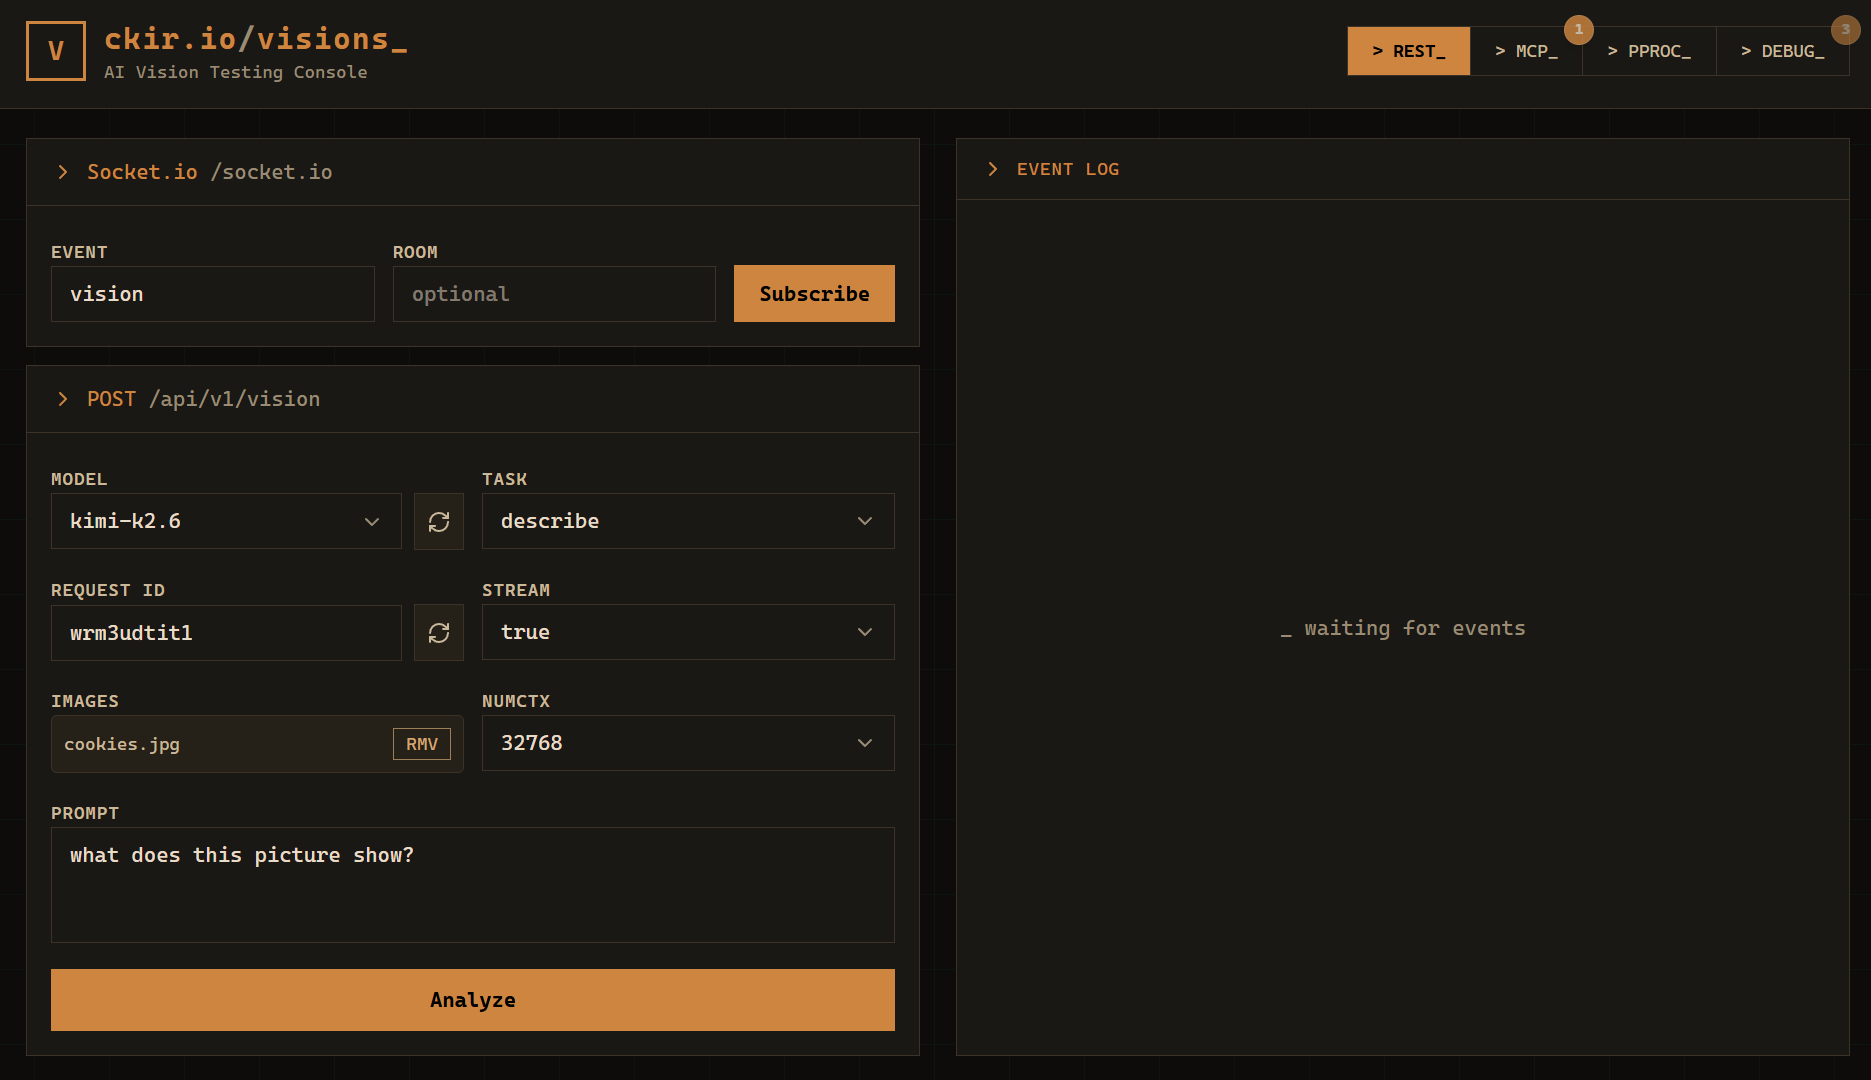Regenerate the request ID icon
Screen dimensions: 1871x1080
coord(439,632)
